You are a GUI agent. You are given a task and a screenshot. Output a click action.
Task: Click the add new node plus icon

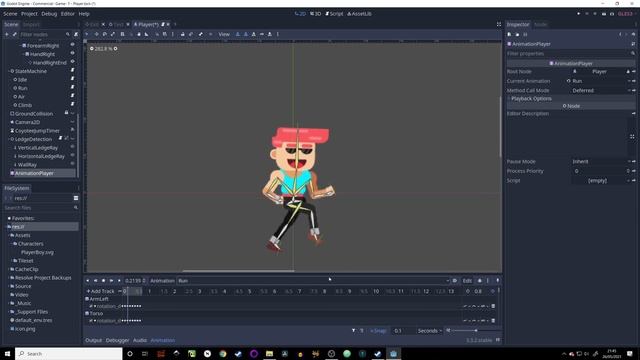coord(7,34)
